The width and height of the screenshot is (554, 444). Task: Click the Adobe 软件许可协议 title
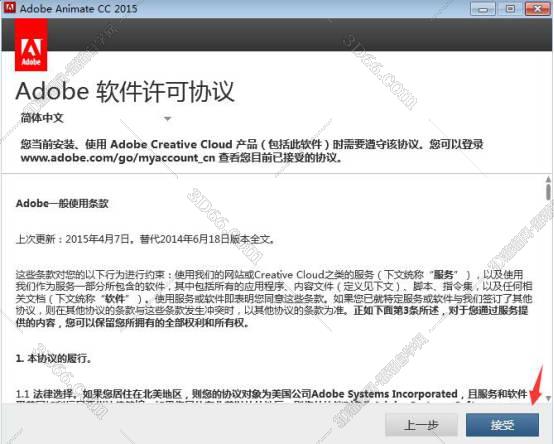125,92
